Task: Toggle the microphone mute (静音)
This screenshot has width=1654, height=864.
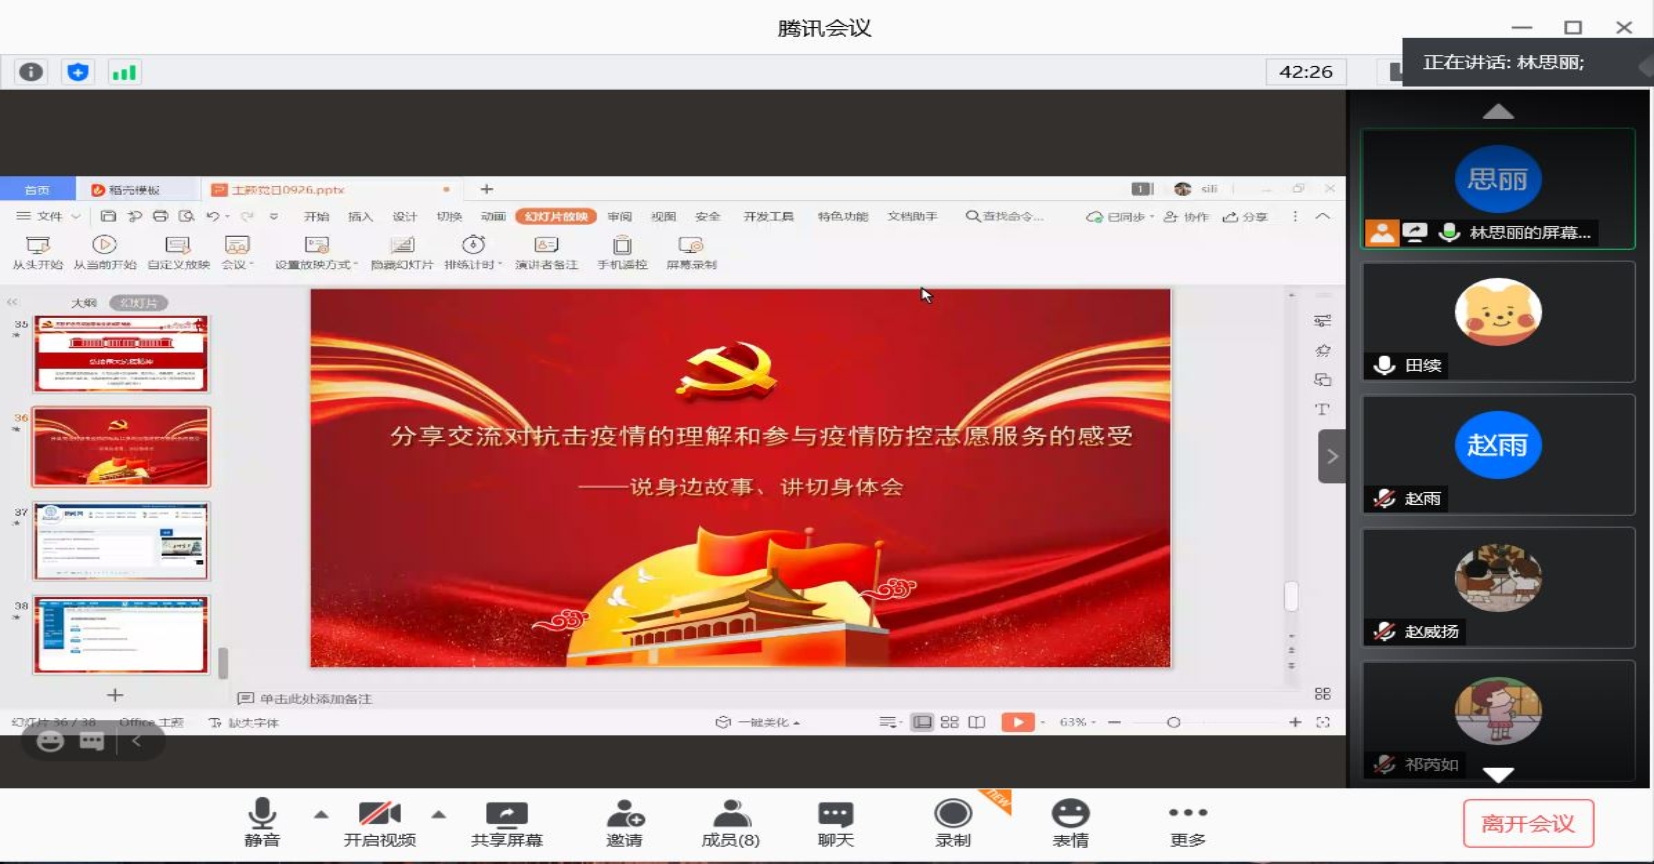Action: click(x=262, y=823)
